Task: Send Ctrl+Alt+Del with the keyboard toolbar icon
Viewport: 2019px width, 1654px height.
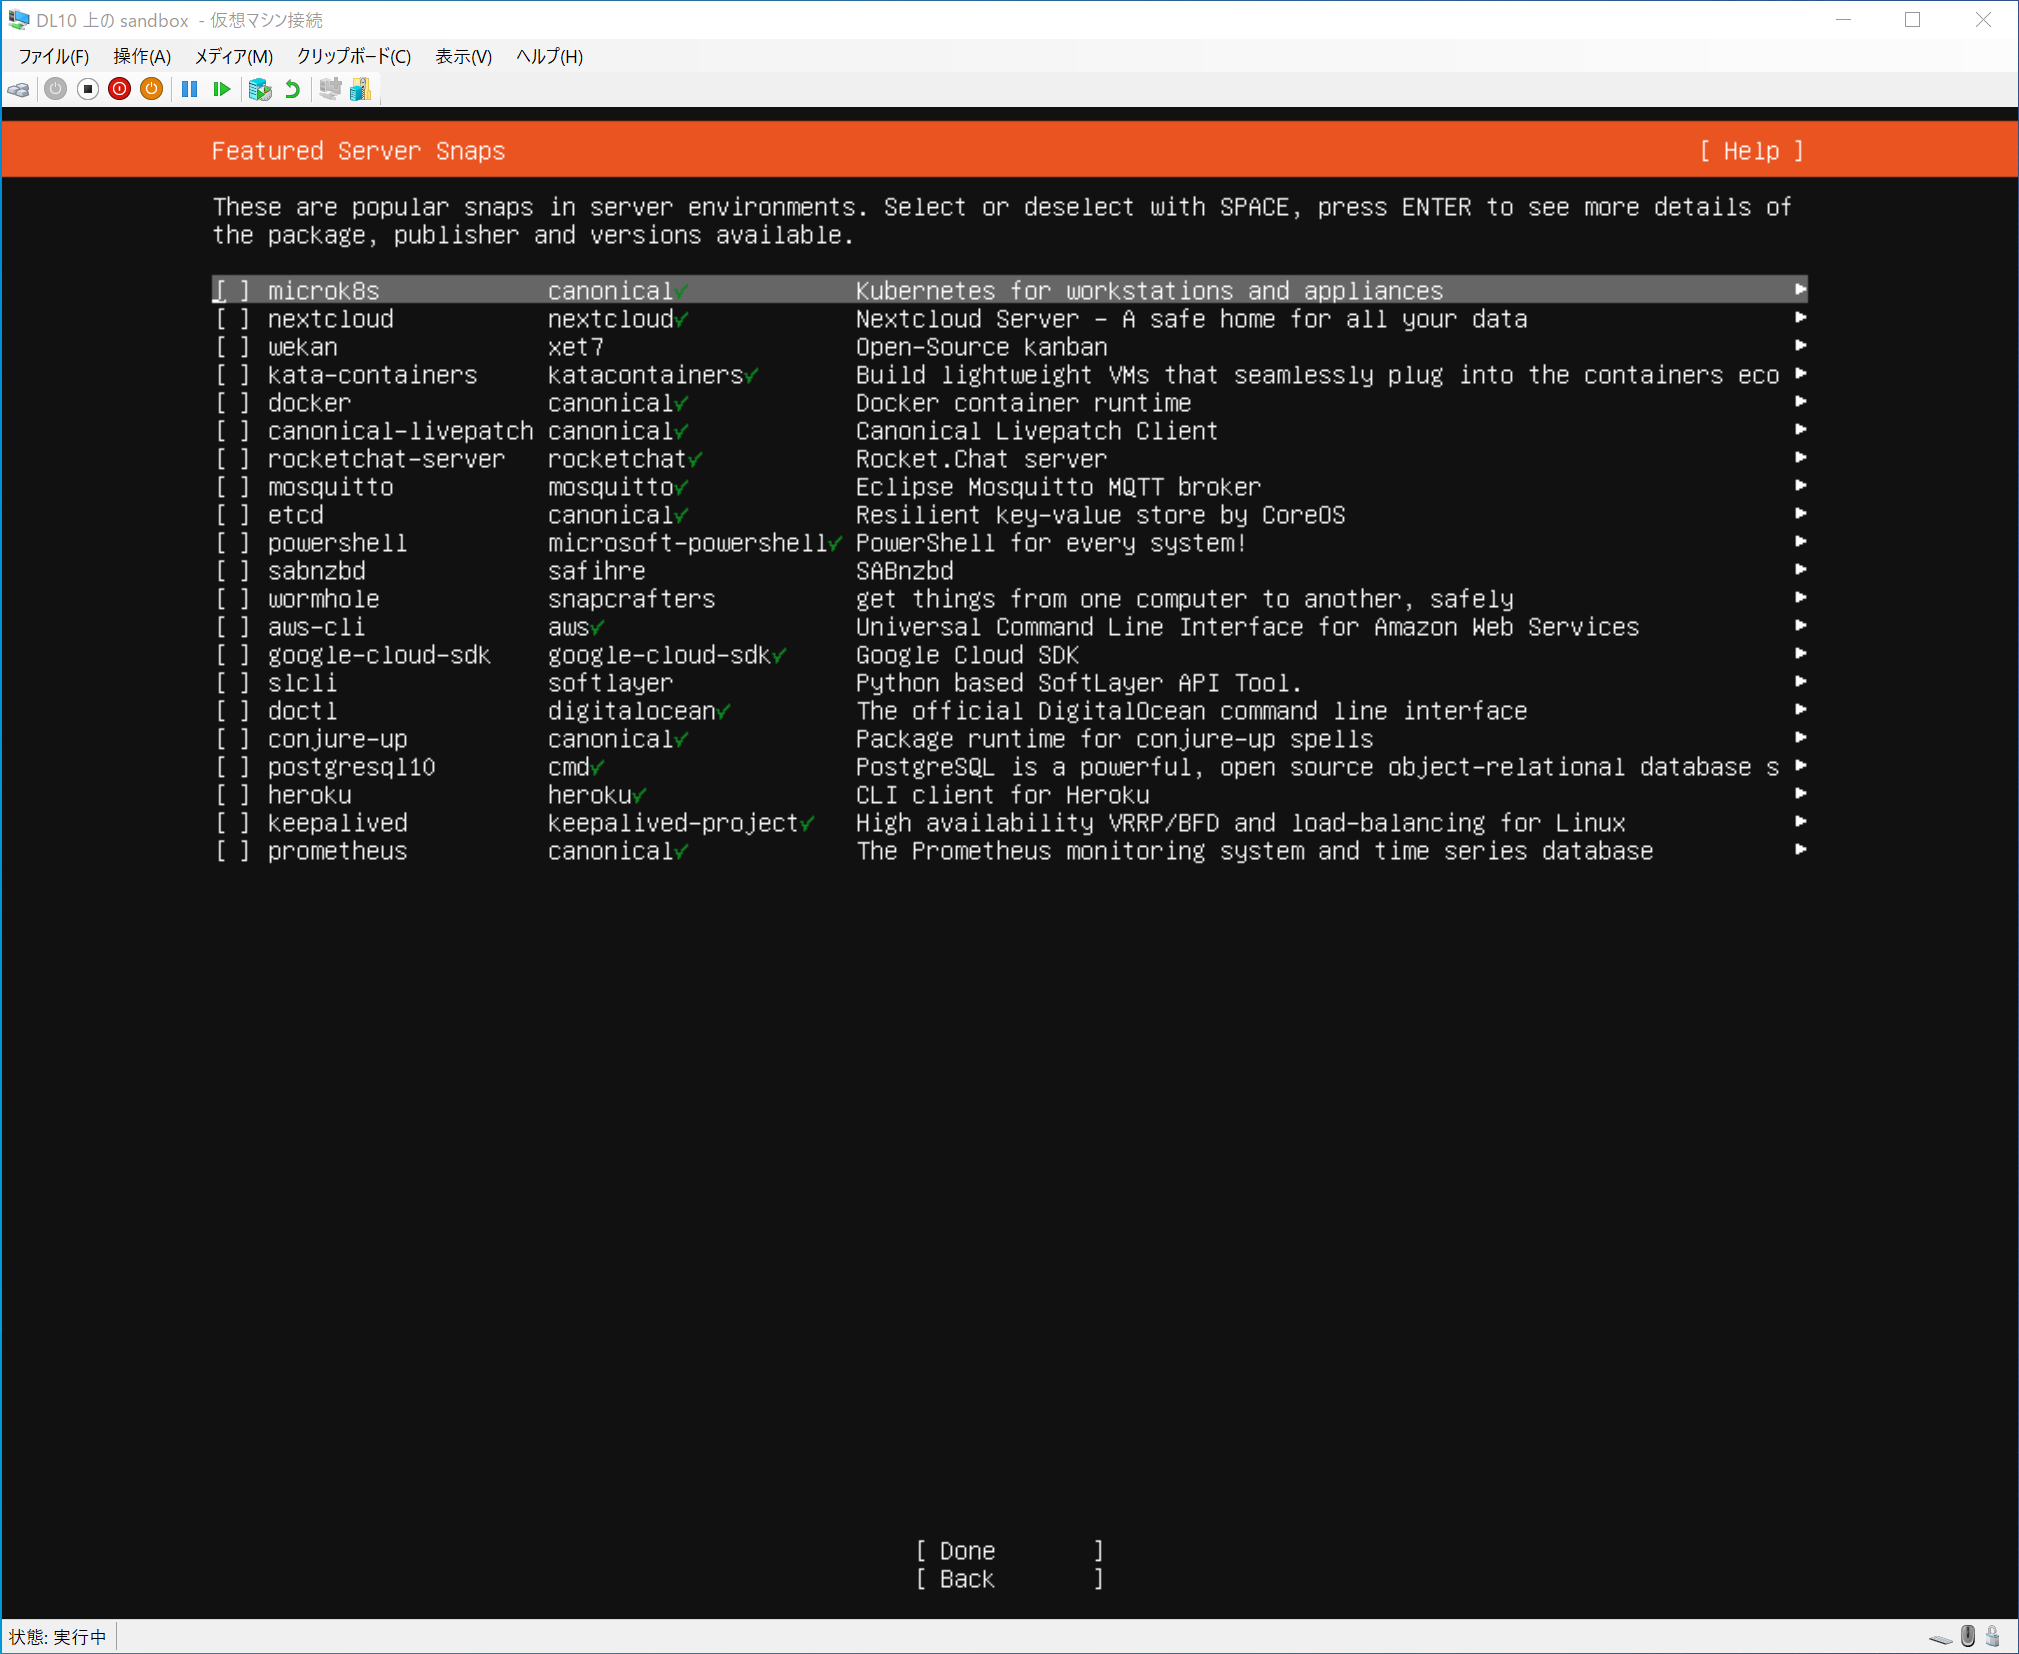Action: click(18, 90)
